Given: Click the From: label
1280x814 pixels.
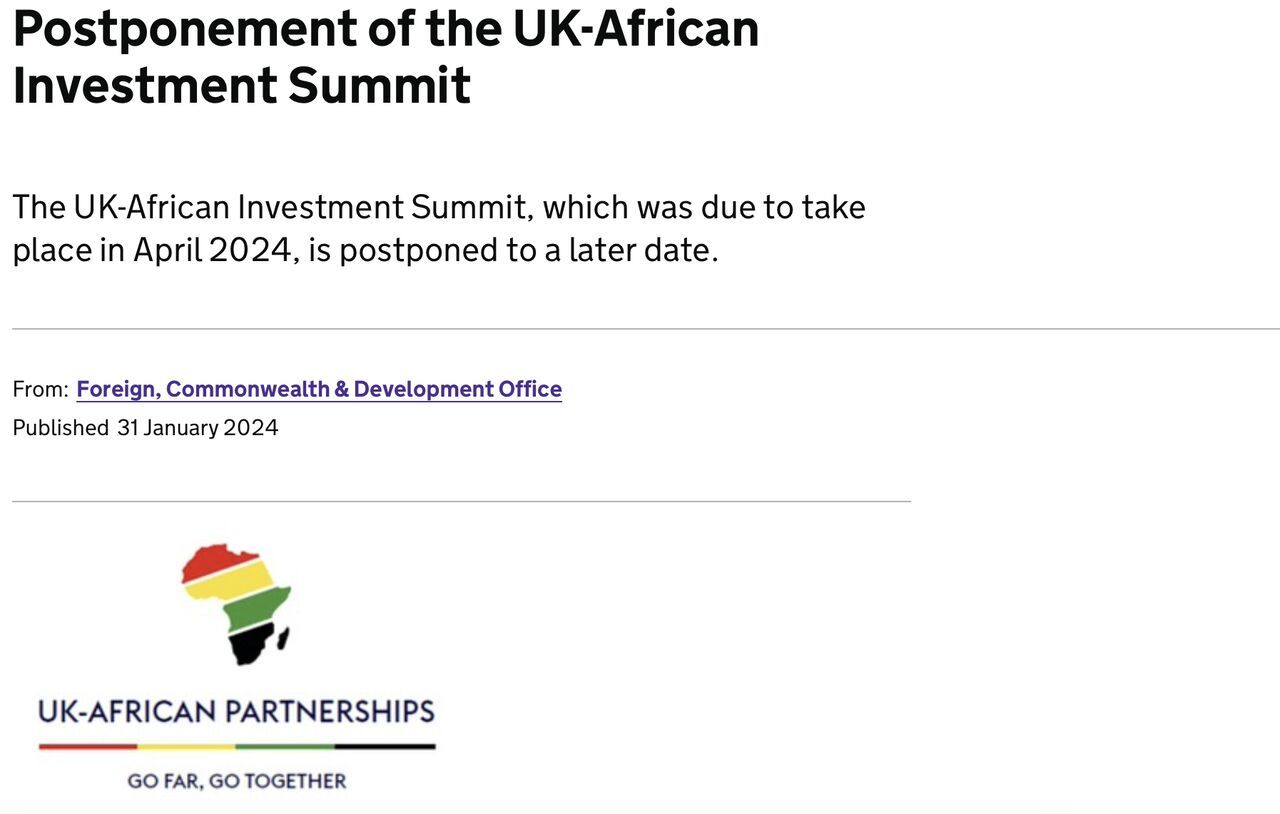Looking at the screenshot, I should (40, 389).
